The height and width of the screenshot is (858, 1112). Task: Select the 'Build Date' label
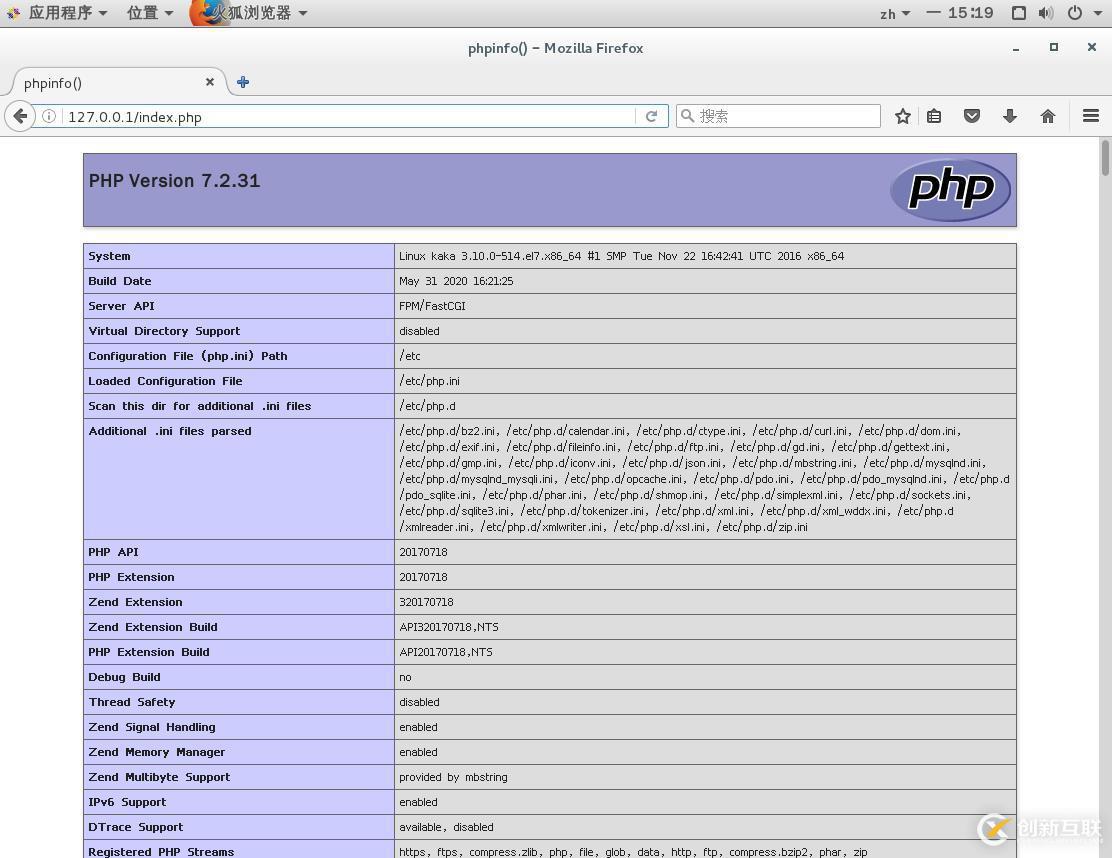tap(120, 281)
